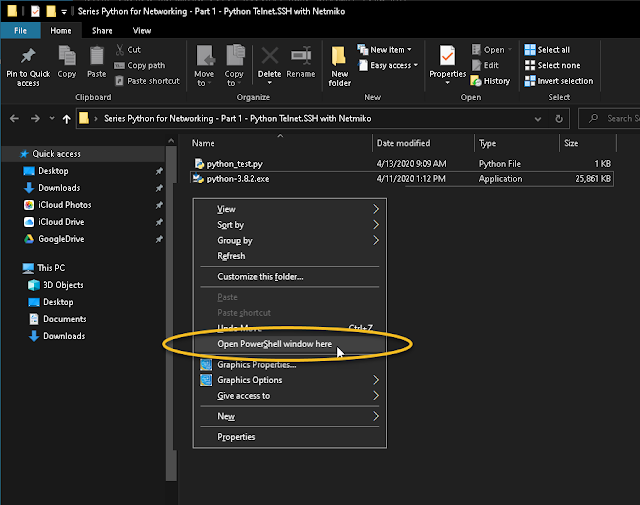The image size is (640, 505).
Task: Sort by the Name column header
Action: tap(281, 143)
